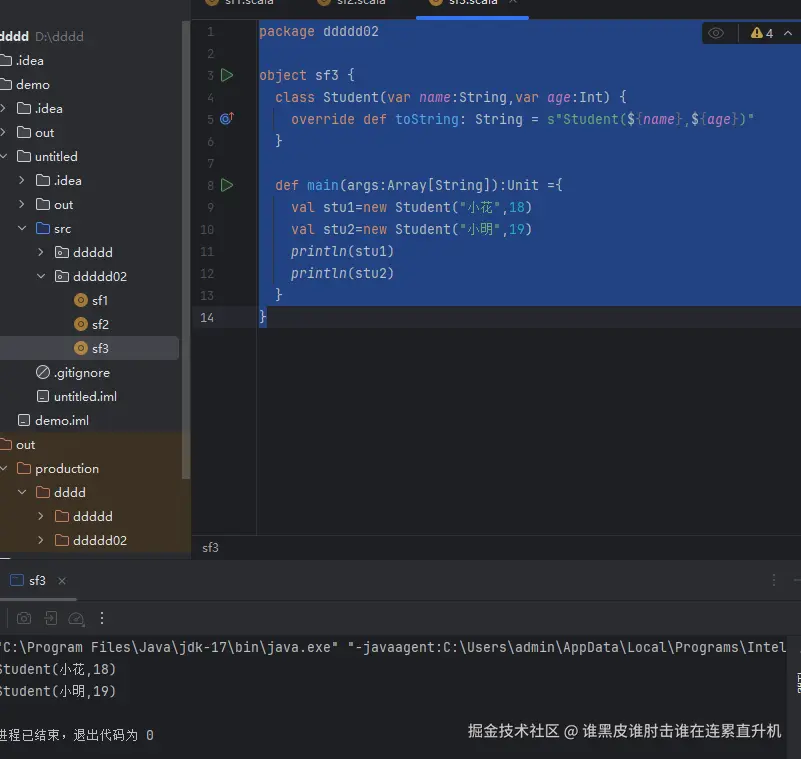
Task: Switch to the sf1.scala editor tab
Action: click(249, 3)
